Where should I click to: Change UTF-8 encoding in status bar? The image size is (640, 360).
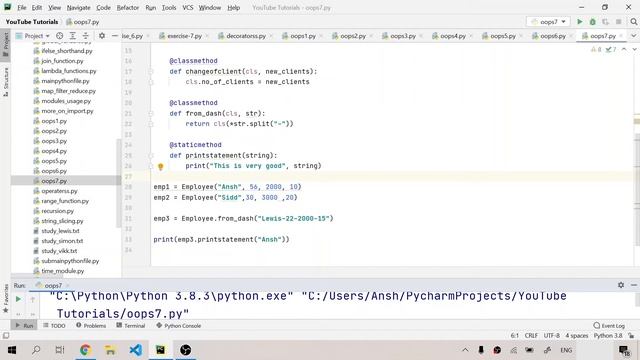click(551, 336)
